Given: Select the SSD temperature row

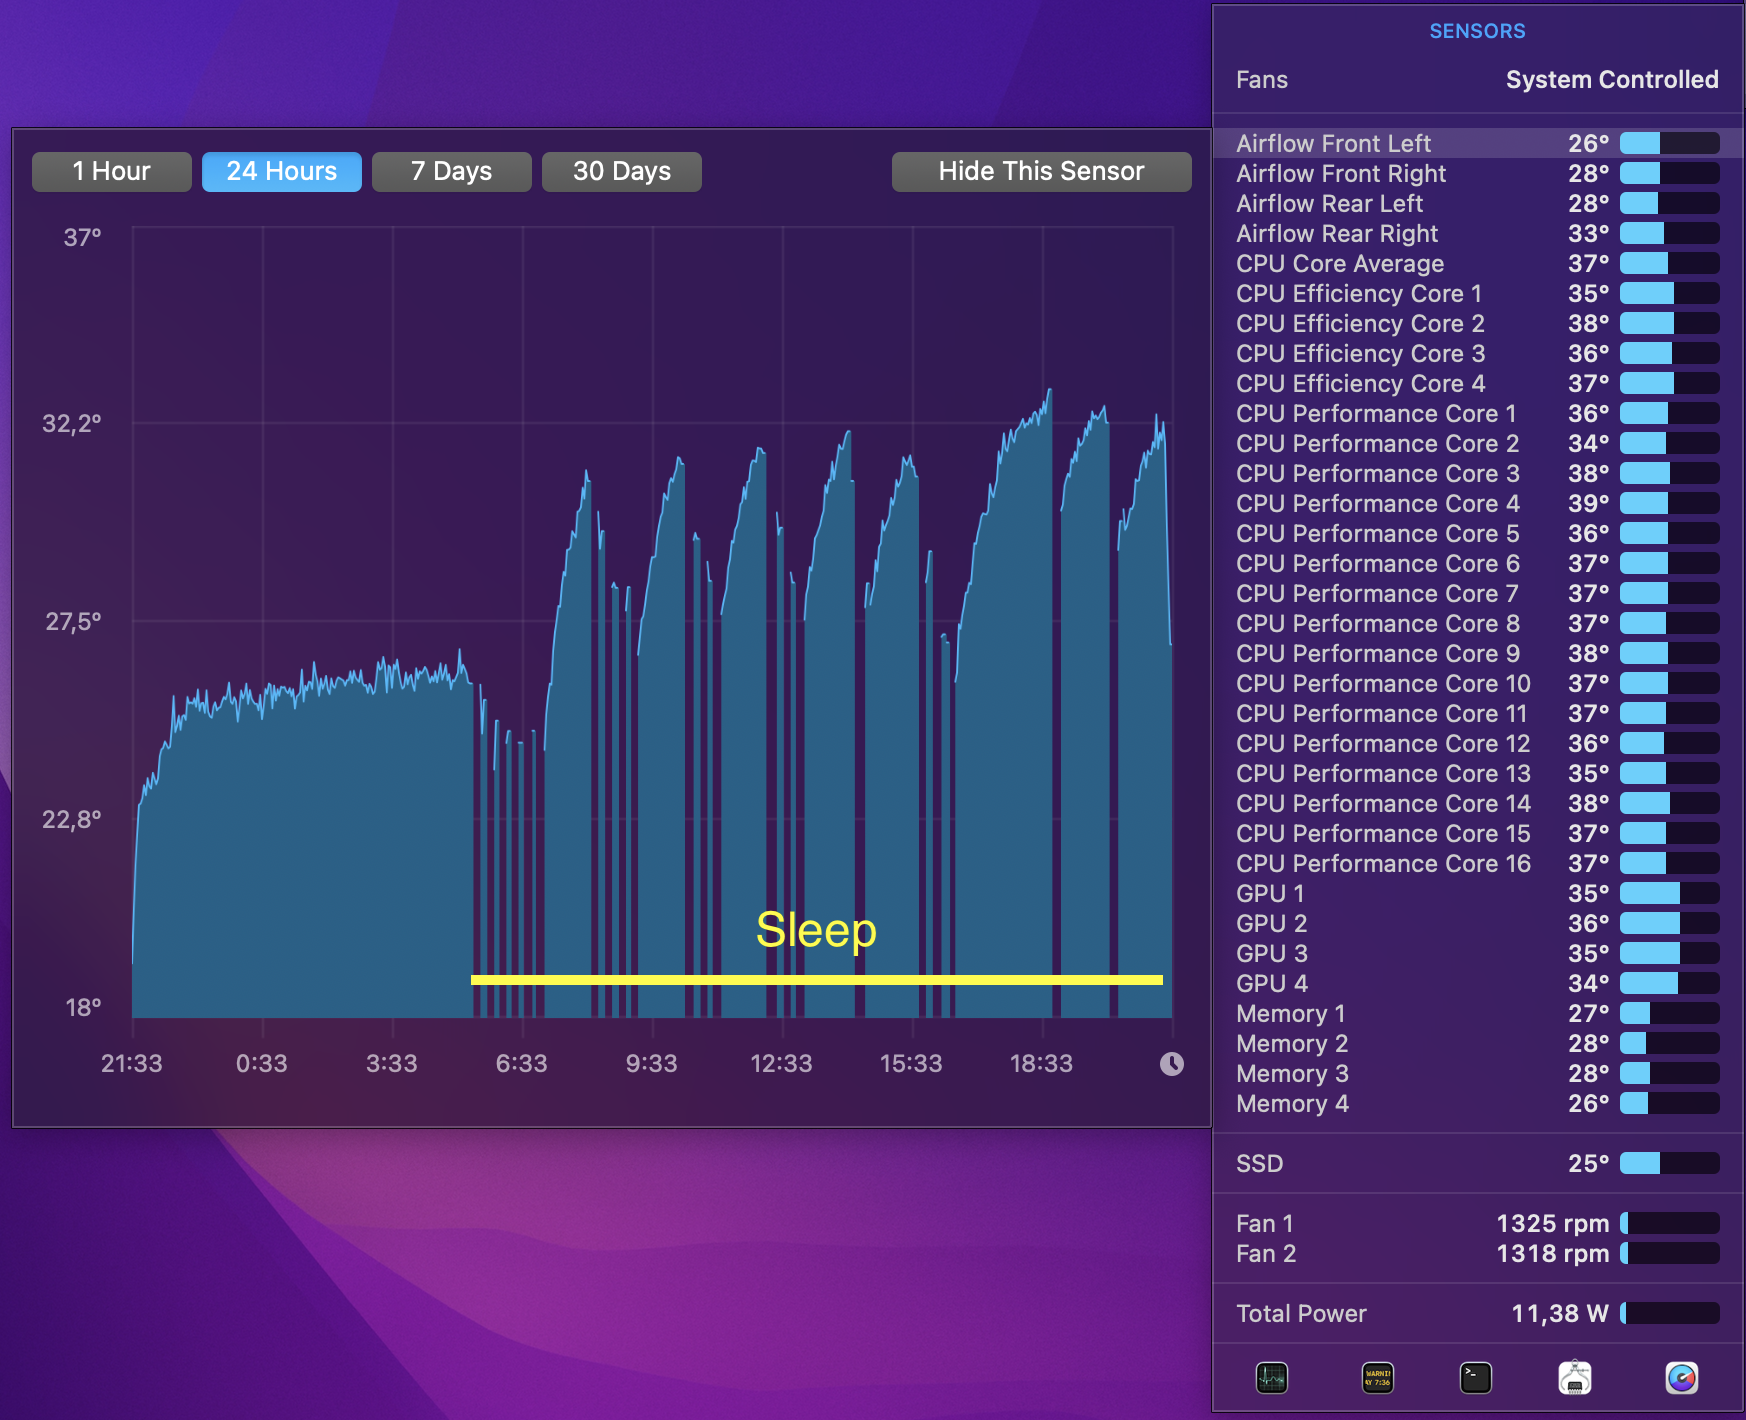Looking at the screenshot, I should [x=1477, y=1163].
